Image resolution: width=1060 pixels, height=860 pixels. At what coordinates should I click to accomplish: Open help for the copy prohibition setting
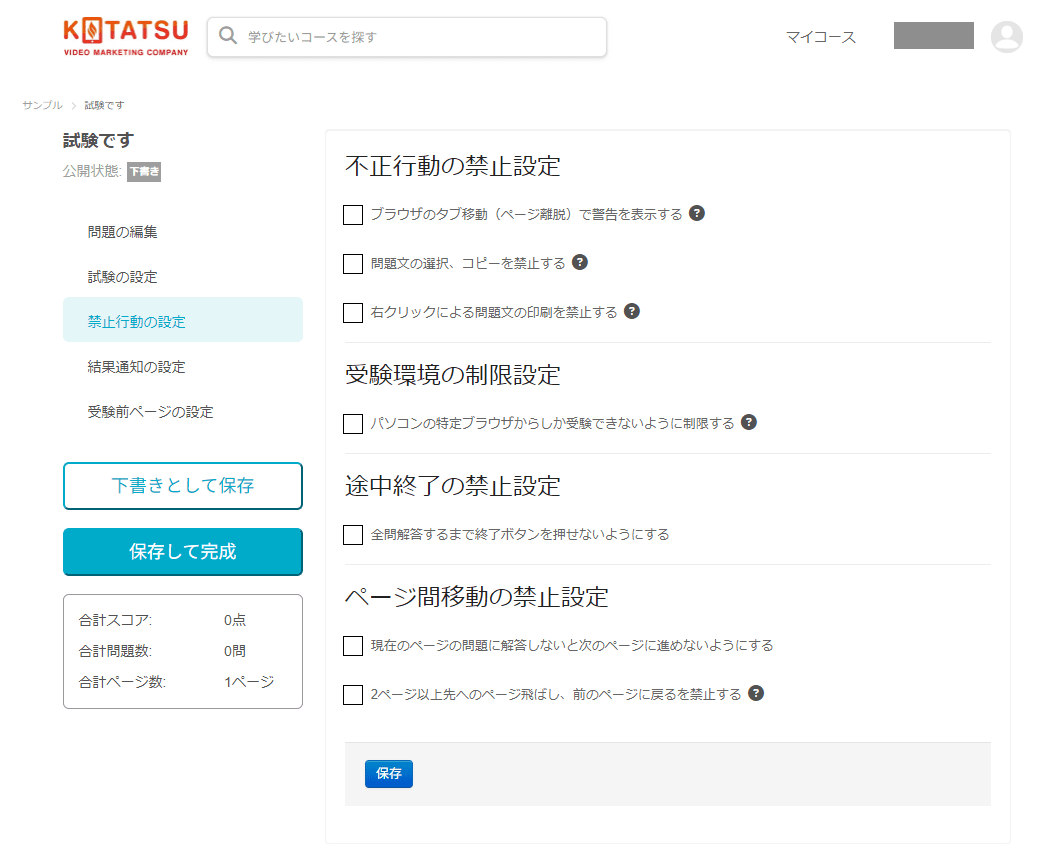coord(581,262)
